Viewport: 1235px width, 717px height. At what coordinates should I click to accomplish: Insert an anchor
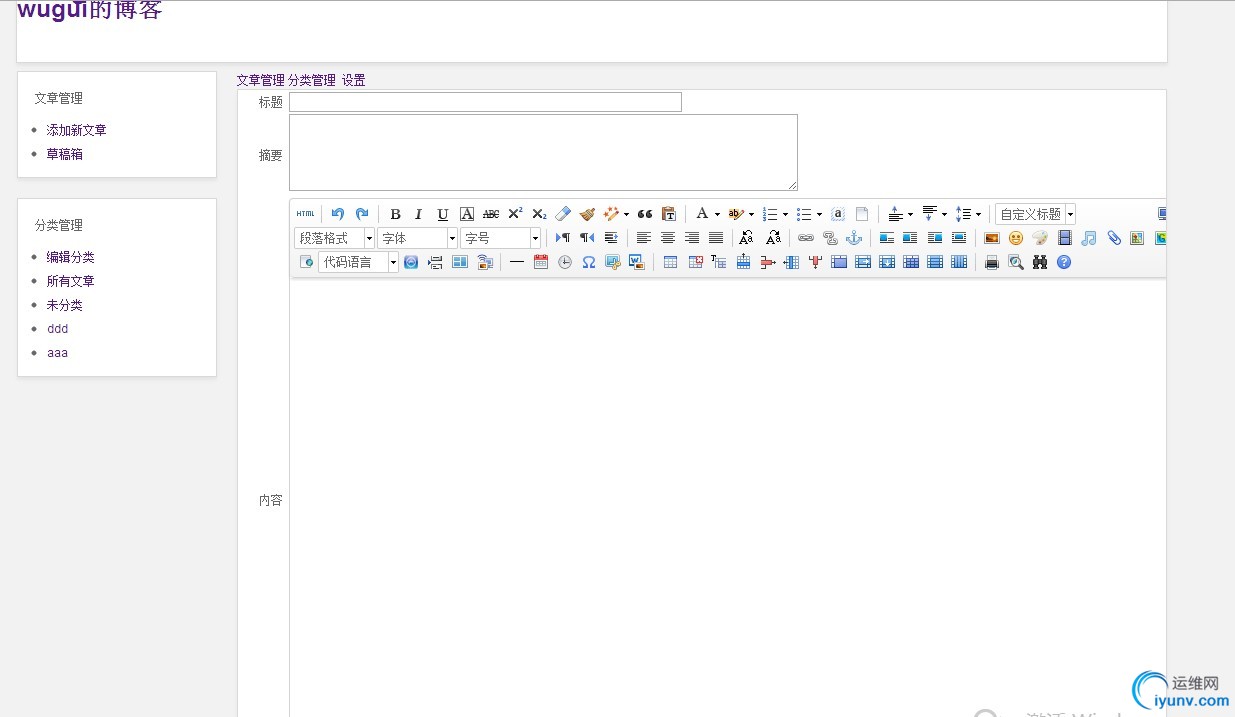pos(854,238)
